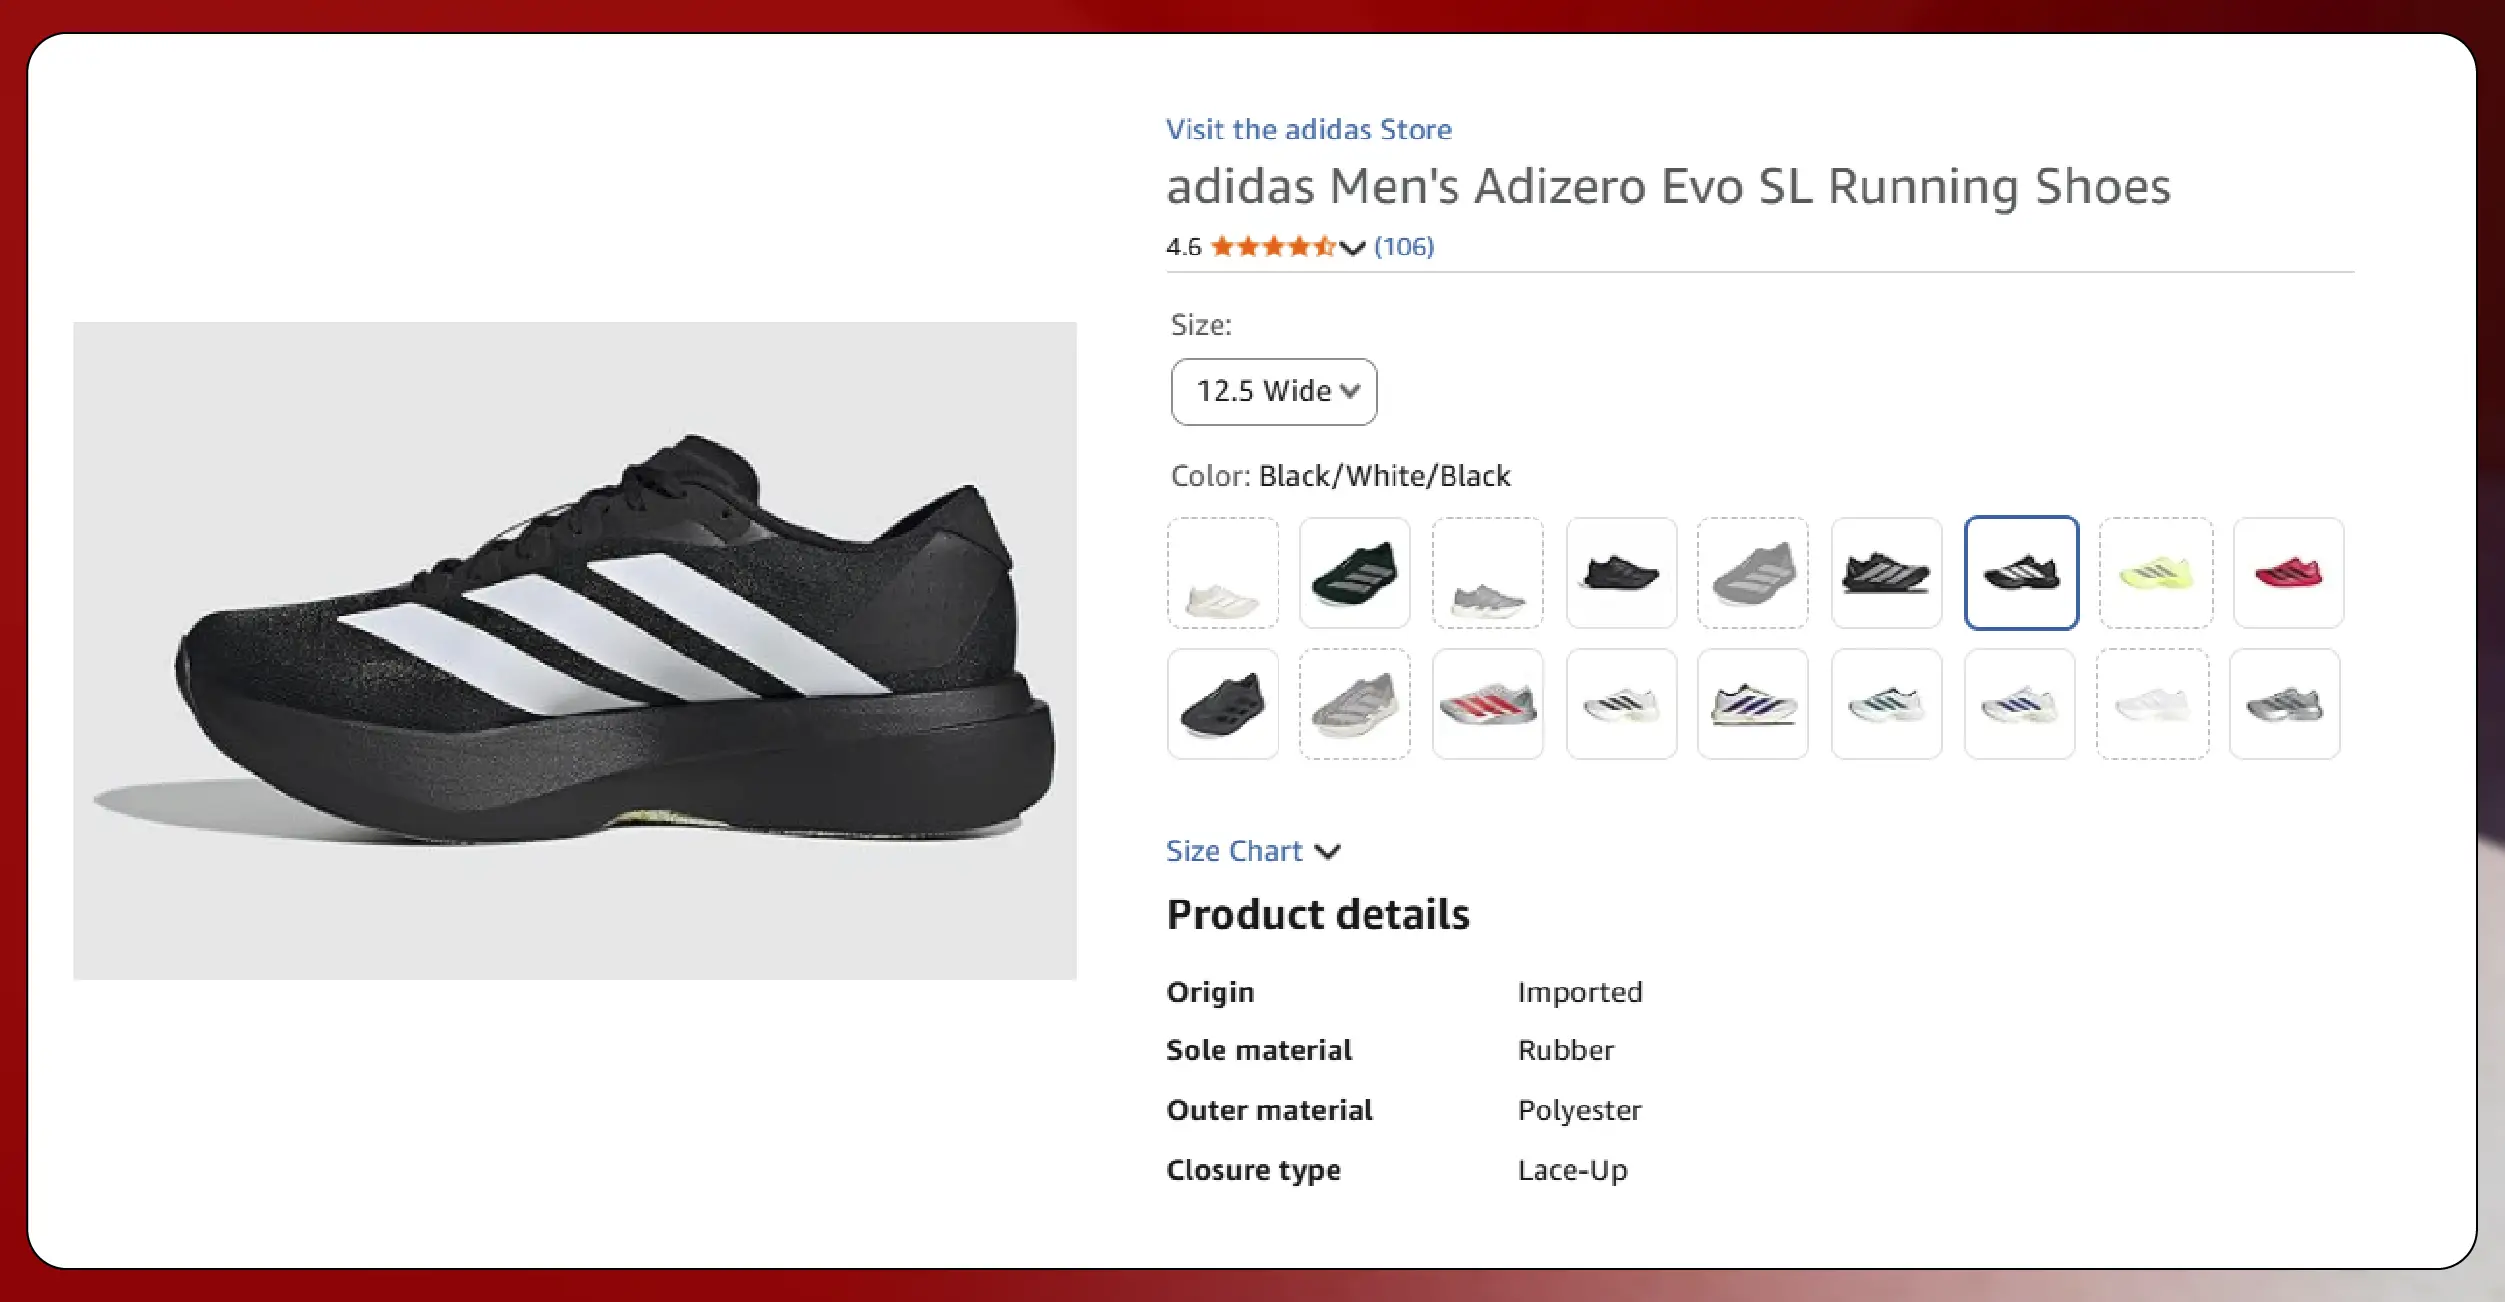Select the black shoe with grey stripes swatch
2505x1302 pixels.
[1886, 573]
